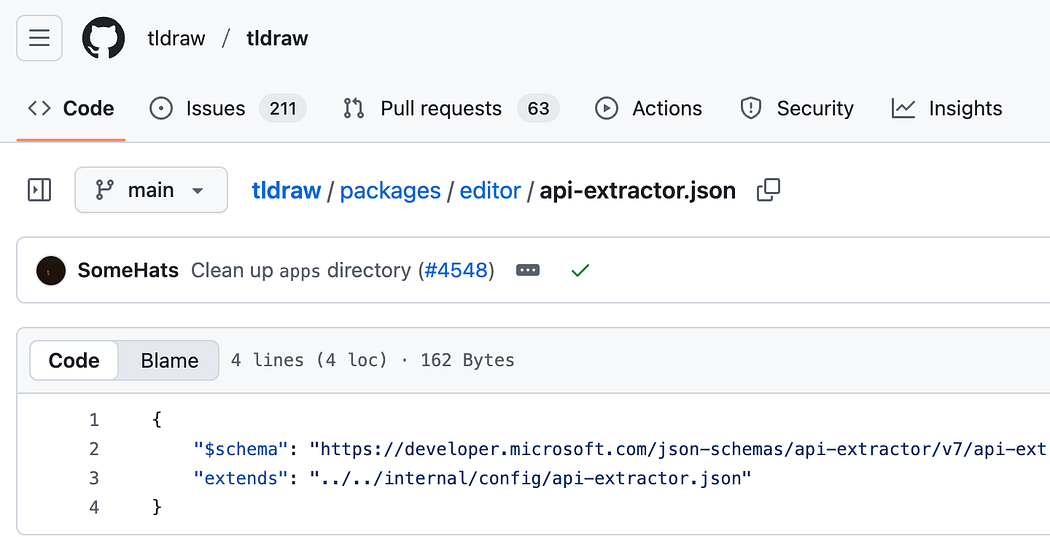Open the main branch dropdown

tap(151, 190)
